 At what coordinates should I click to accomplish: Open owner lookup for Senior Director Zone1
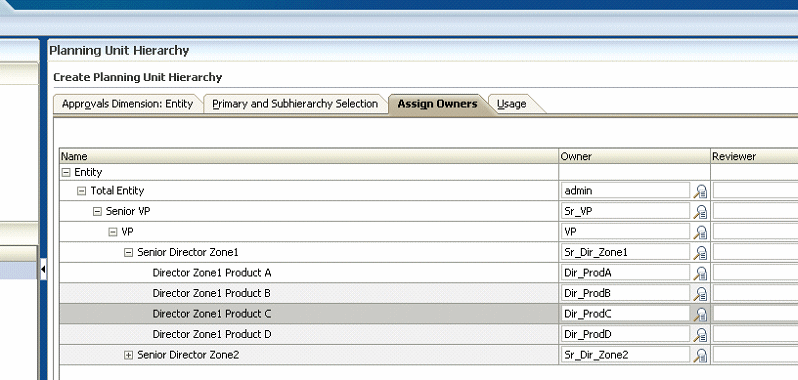pos(700,253)
